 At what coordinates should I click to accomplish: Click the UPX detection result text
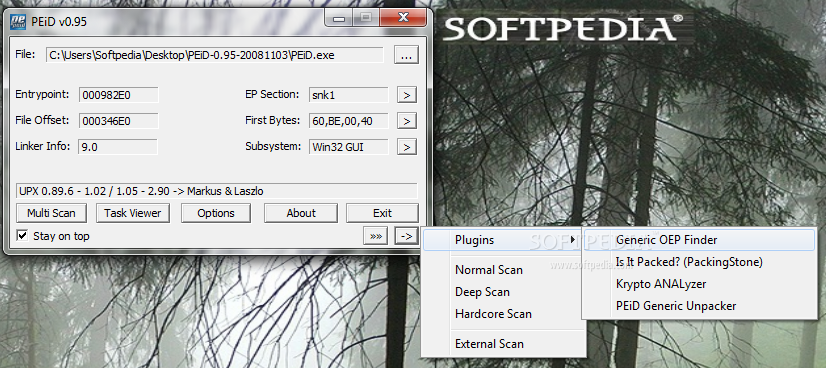coord(217,191)
